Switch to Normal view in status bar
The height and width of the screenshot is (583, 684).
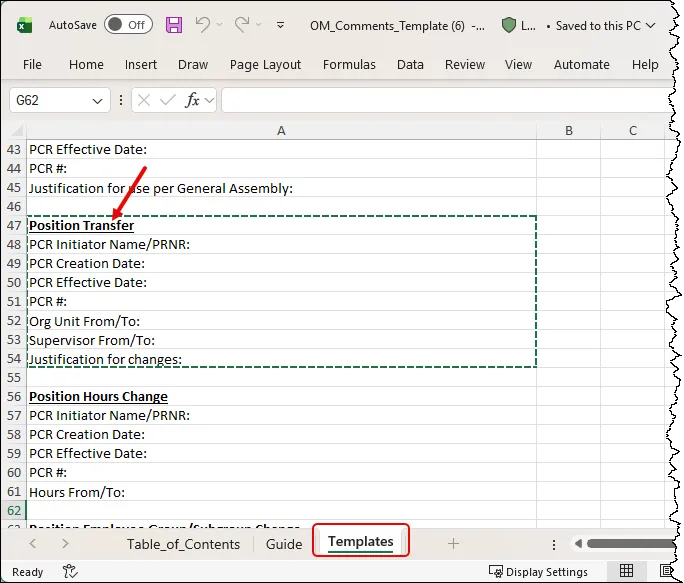(x=626, y=571)
